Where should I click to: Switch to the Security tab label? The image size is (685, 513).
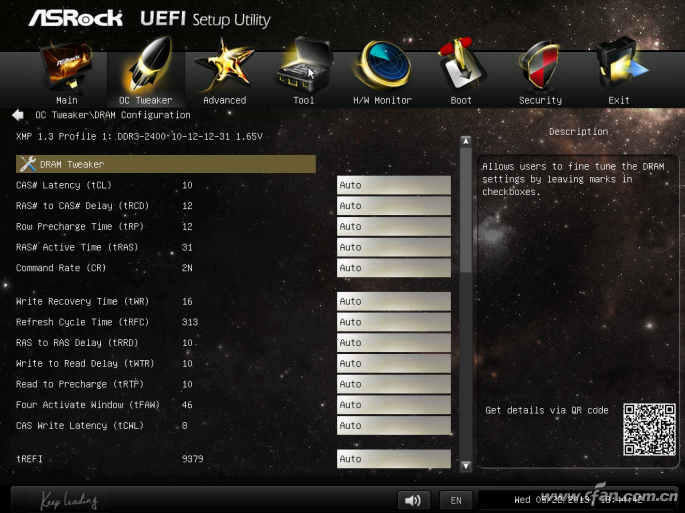tap(540, 101)
